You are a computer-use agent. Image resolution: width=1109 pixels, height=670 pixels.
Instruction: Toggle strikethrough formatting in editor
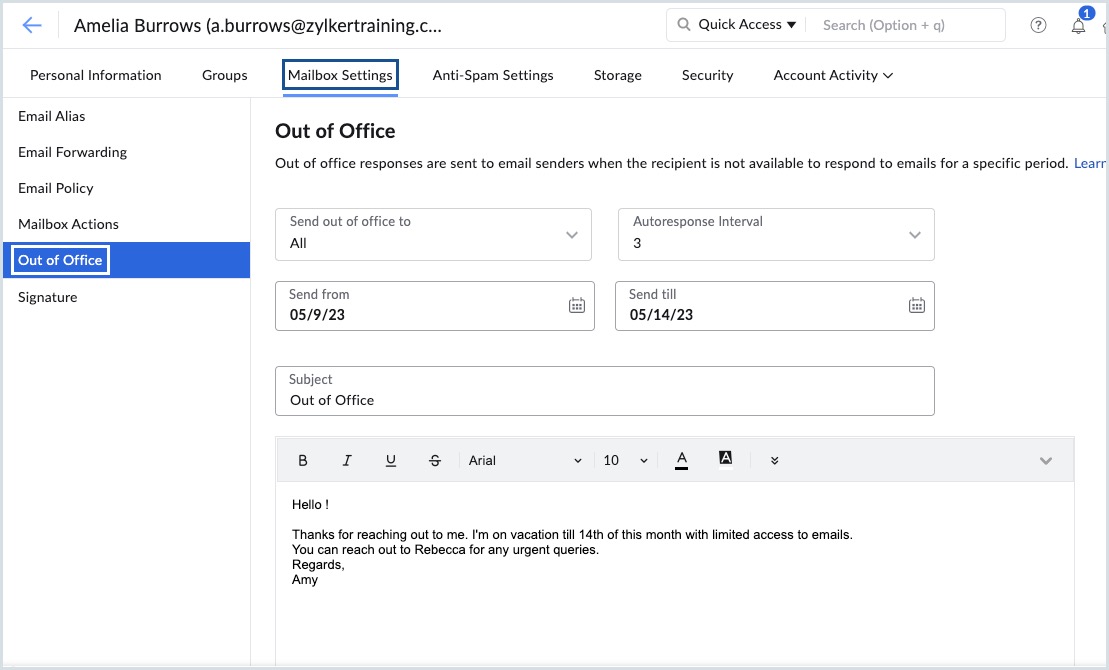[434, 461]
